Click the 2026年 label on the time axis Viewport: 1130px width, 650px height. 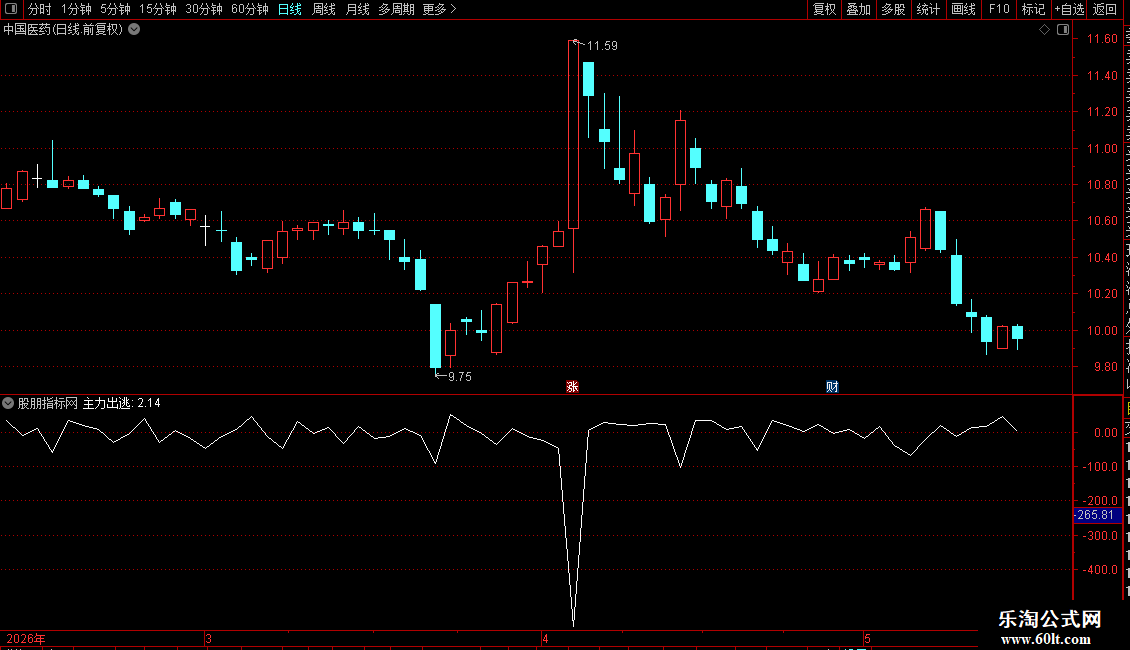coord(26,639)
